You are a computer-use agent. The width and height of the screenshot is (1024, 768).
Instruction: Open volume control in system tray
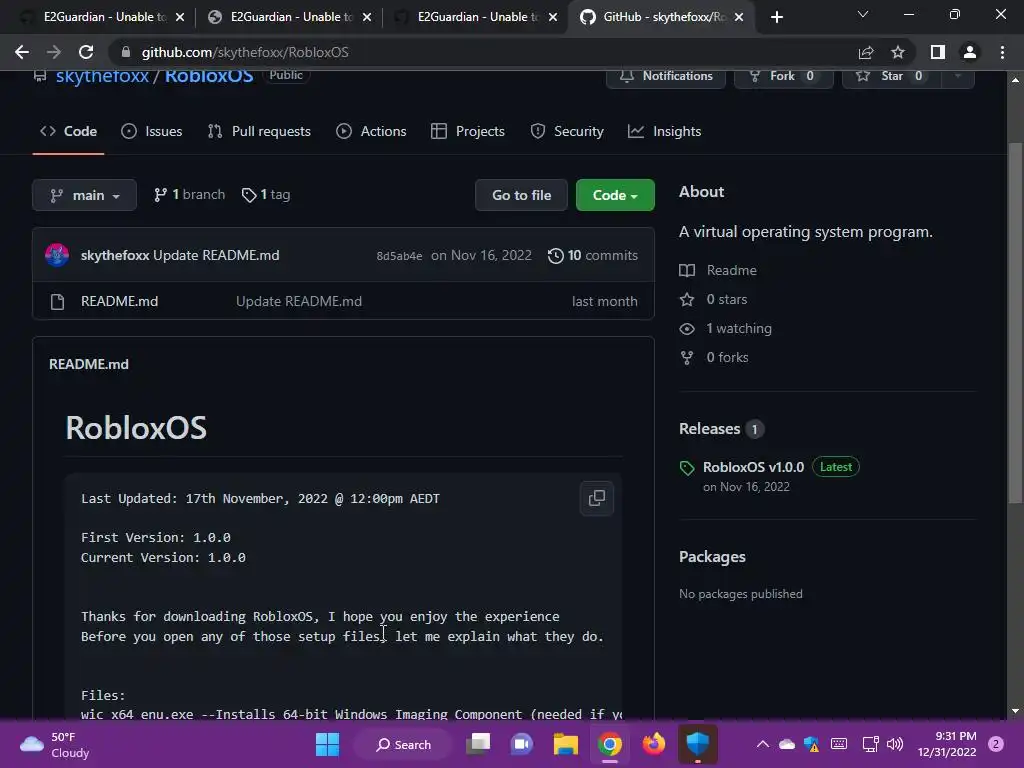895,744
